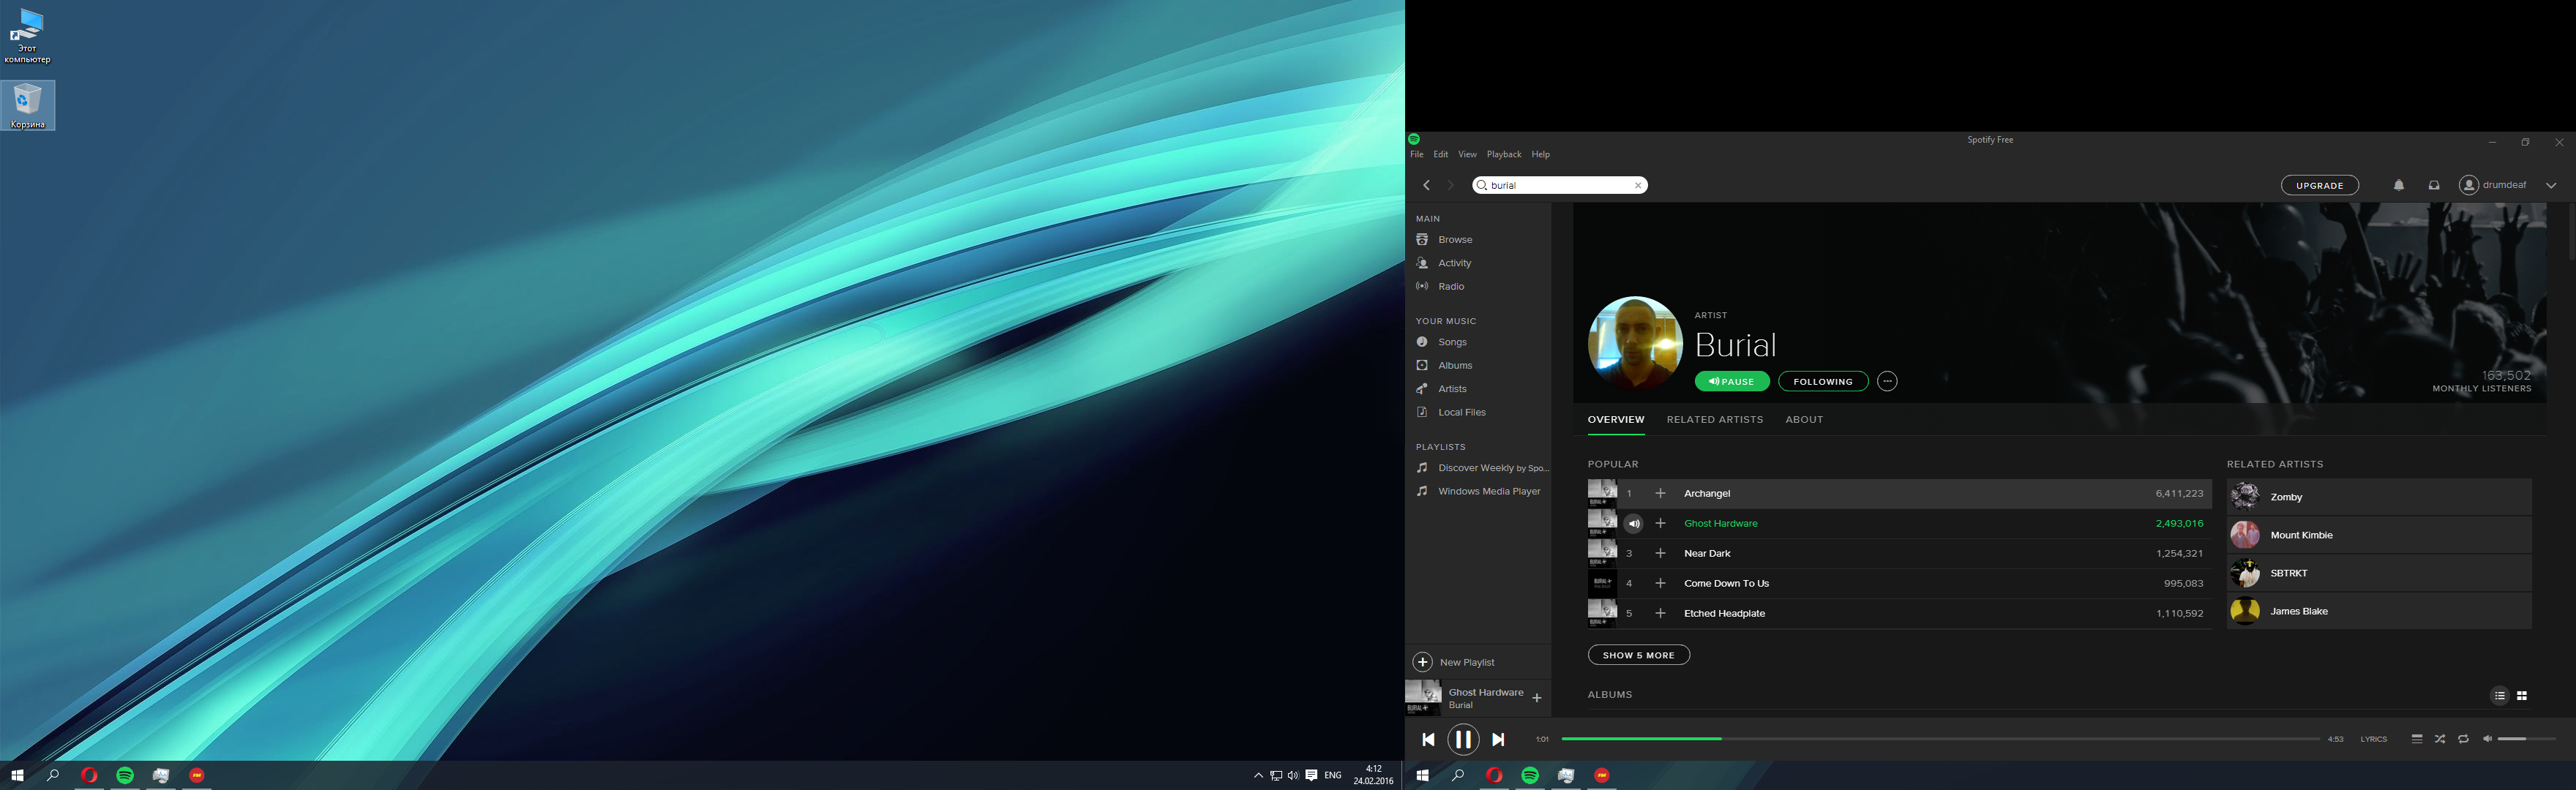The width and height of the screenshot is (2576, 790).
Task: Switch albums to grid view
Action: click(x=2522, y=696)
